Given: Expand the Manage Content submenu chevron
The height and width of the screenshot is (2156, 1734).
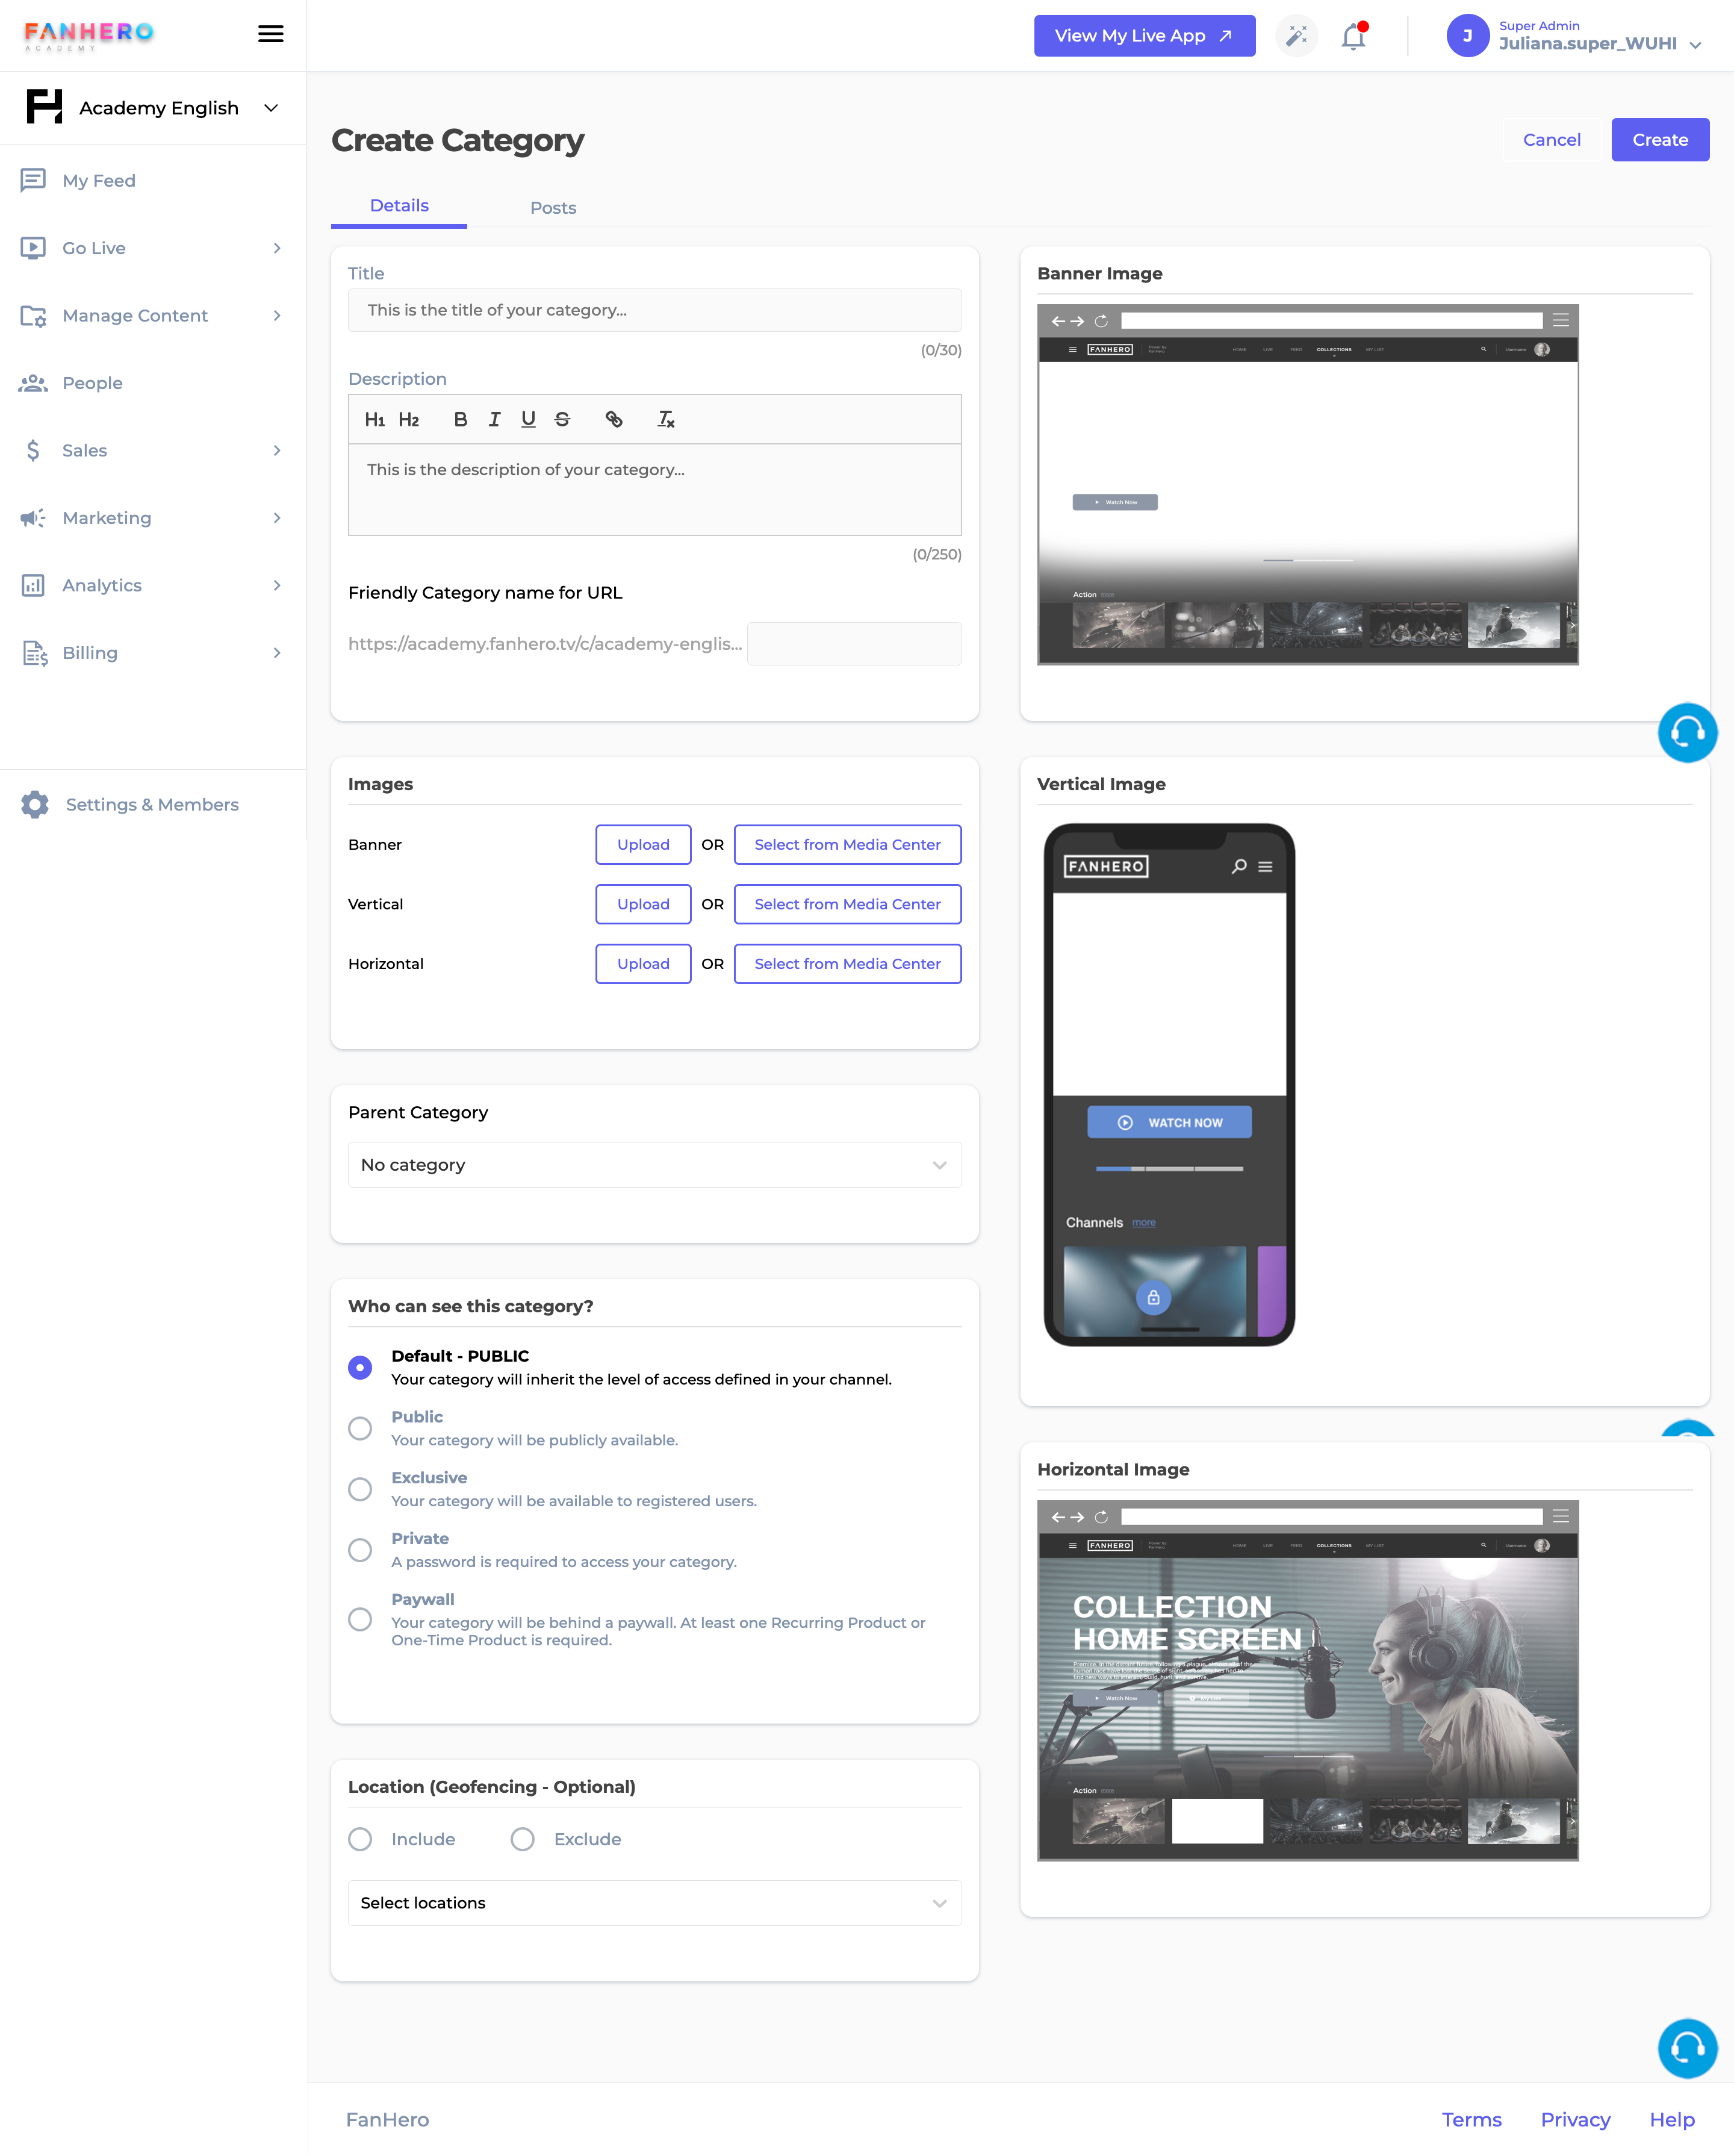Looking at the screenshot, I should 277,316.
